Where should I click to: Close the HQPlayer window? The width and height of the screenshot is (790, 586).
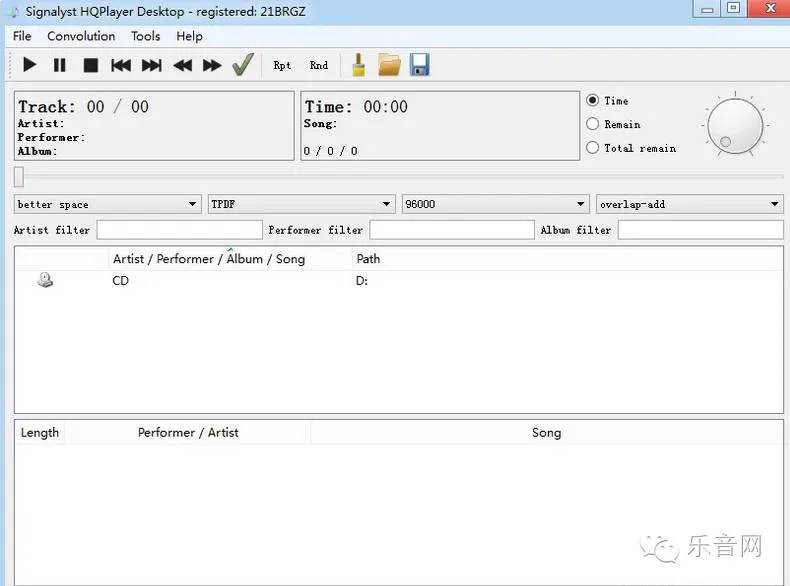coord(769,9)
